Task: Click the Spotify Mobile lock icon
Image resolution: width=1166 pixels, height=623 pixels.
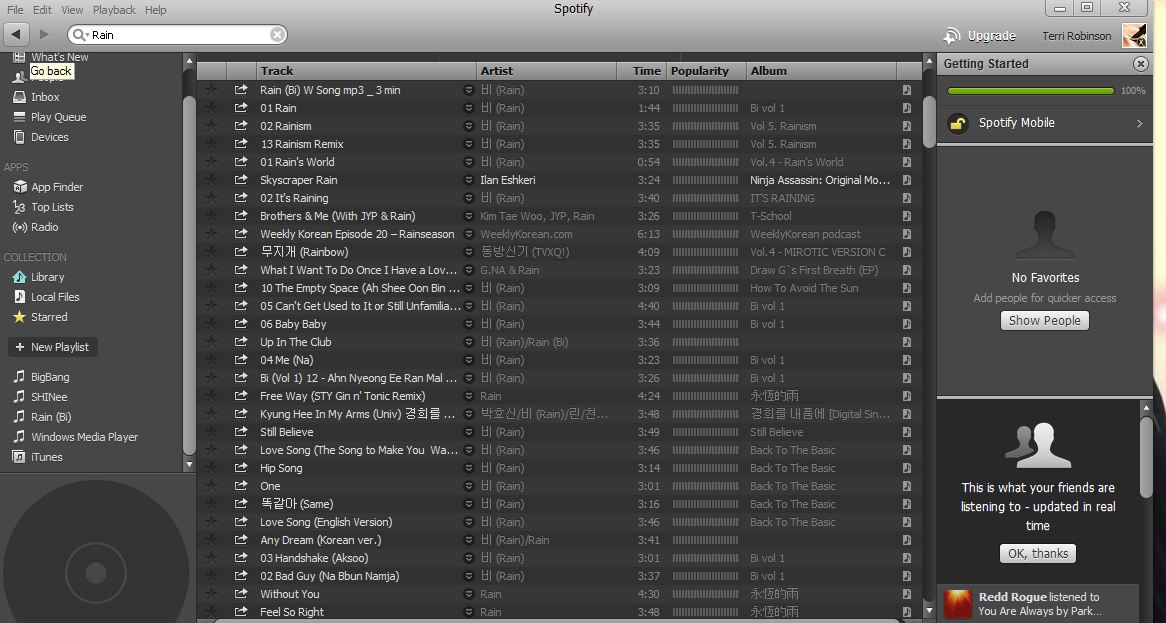Action: 958,124
